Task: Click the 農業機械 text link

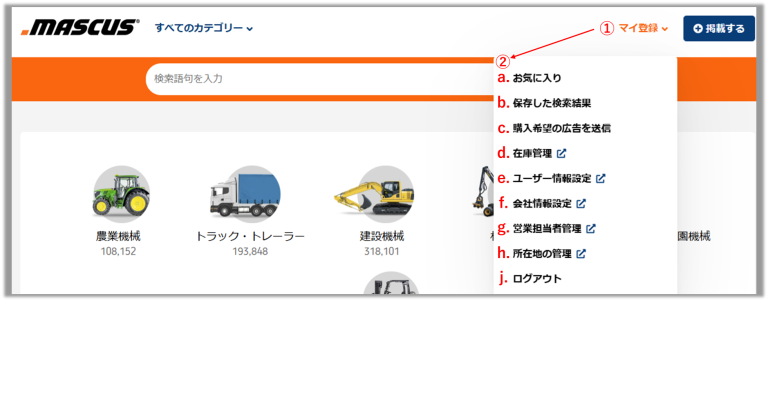Action: point(118,236)
